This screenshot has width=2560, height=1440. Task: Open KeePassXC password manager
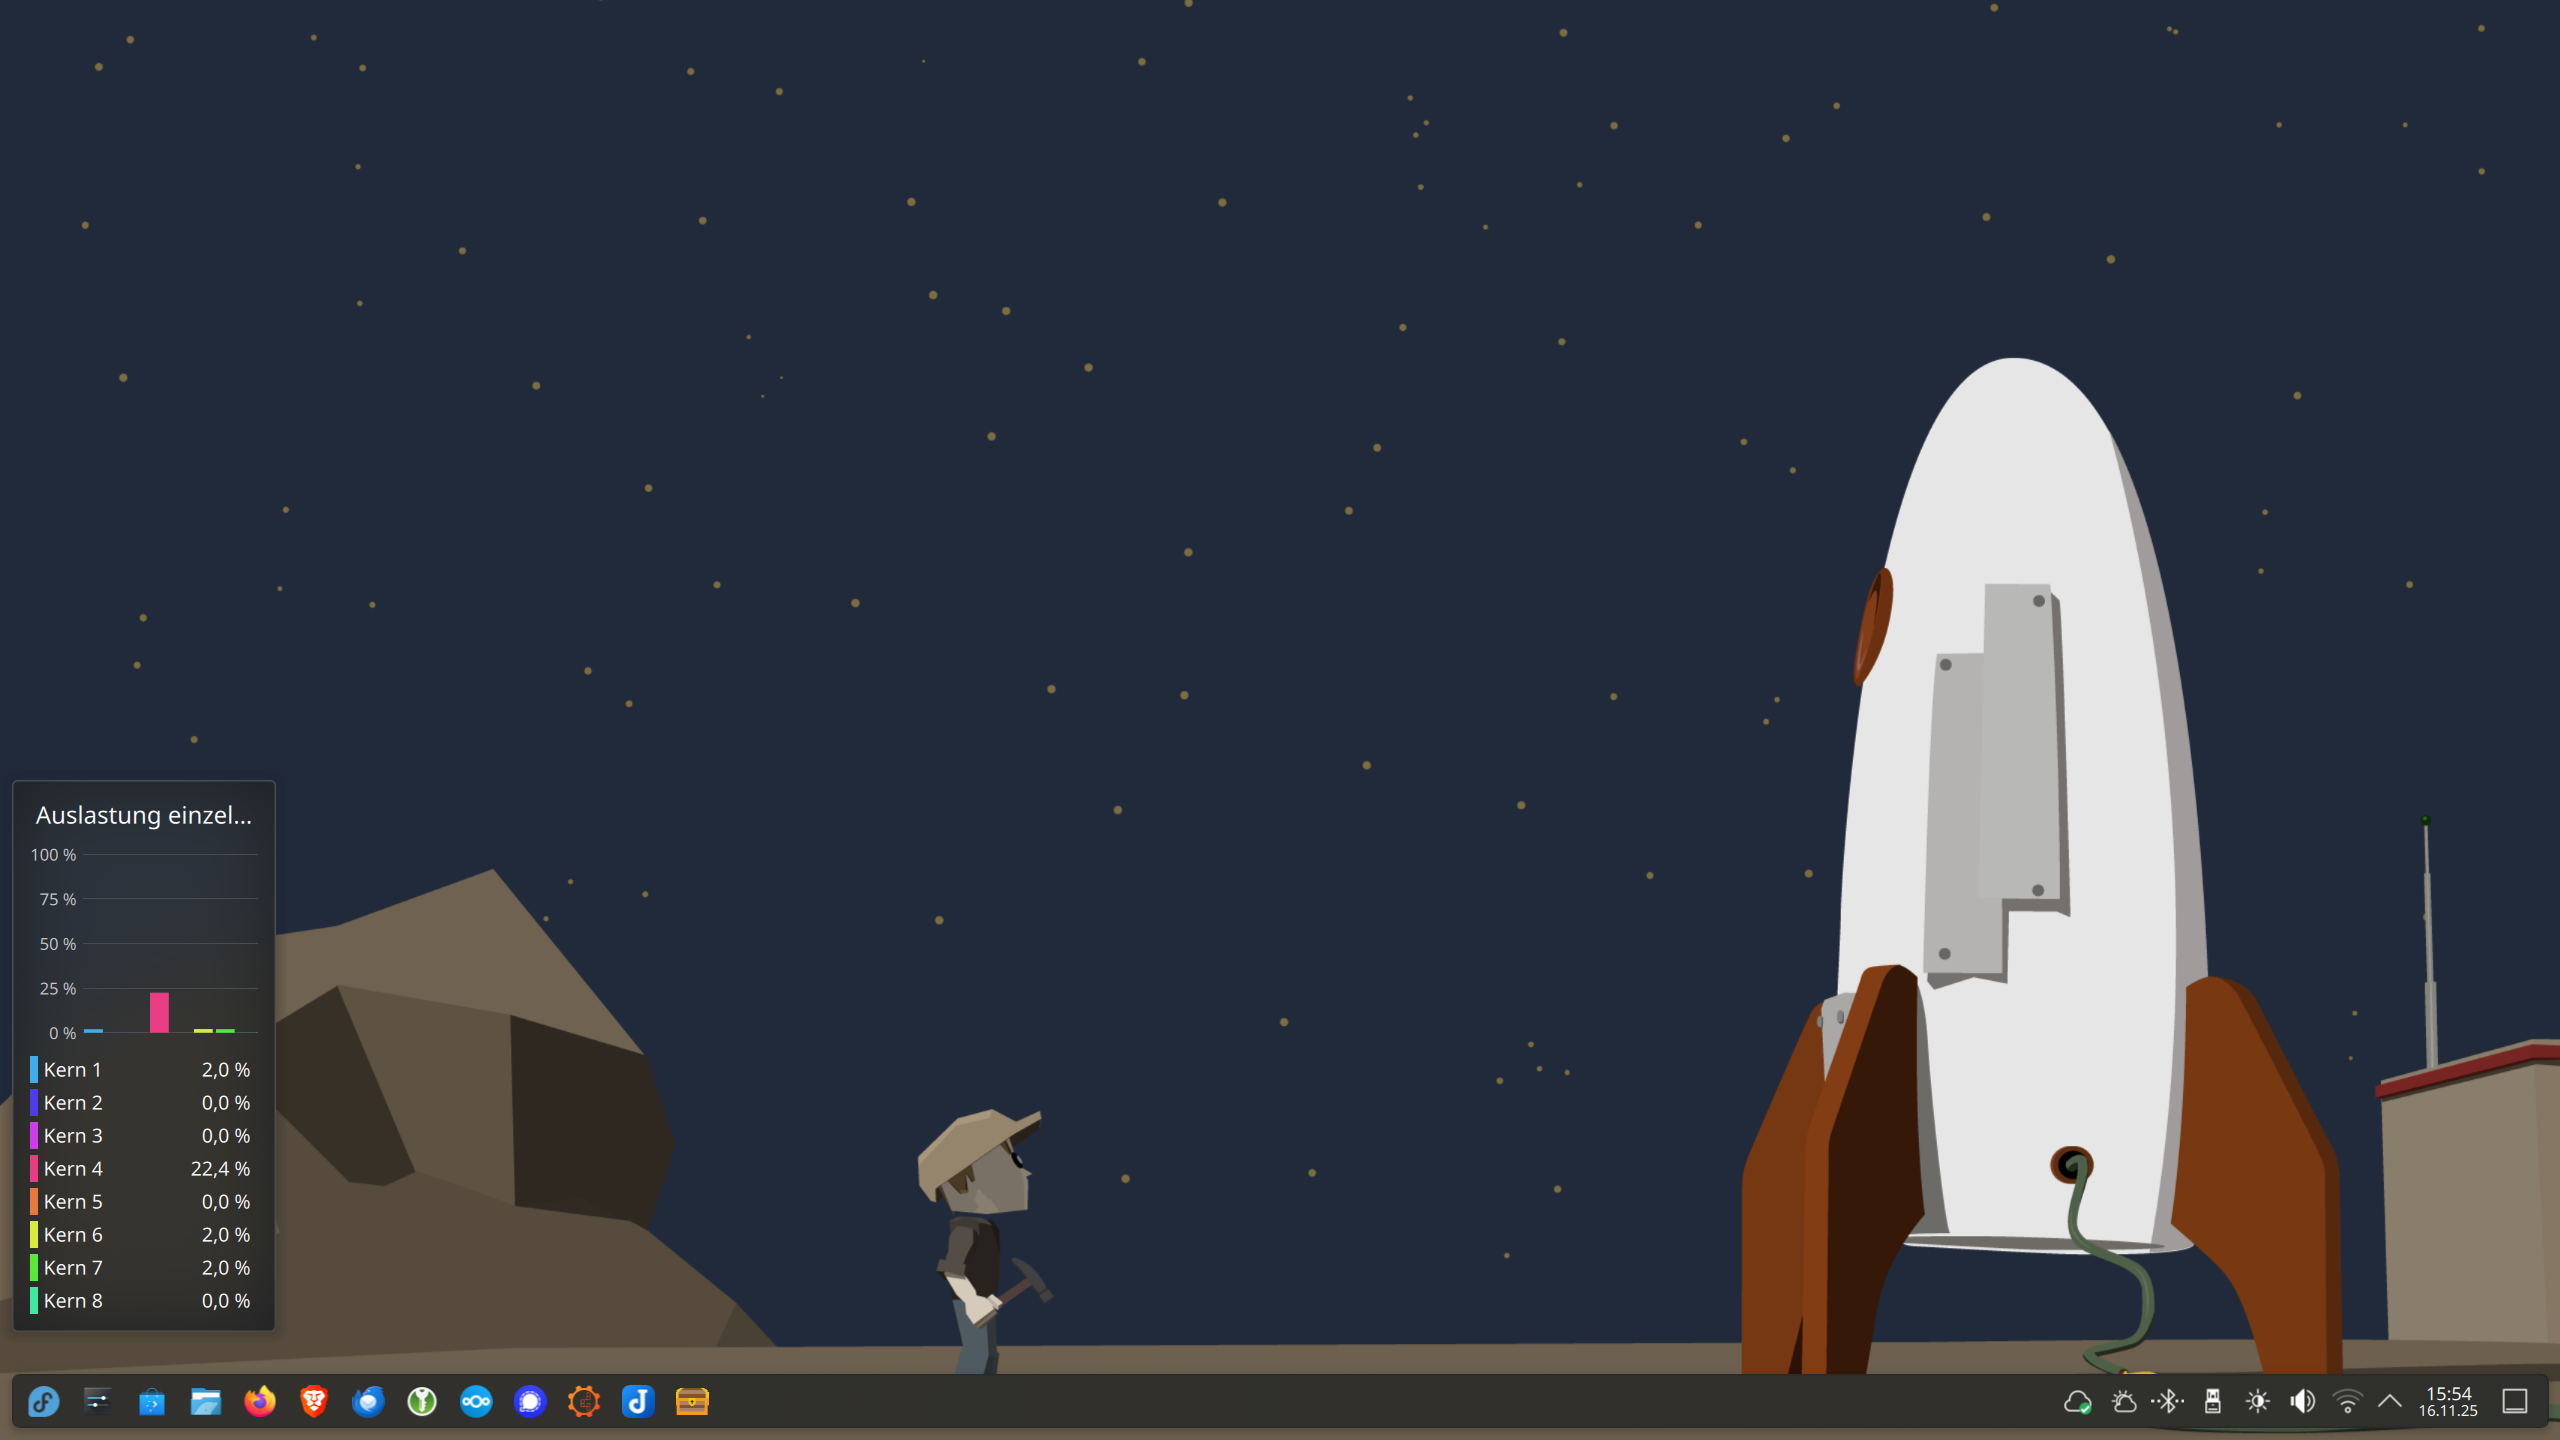[422, 1402]
